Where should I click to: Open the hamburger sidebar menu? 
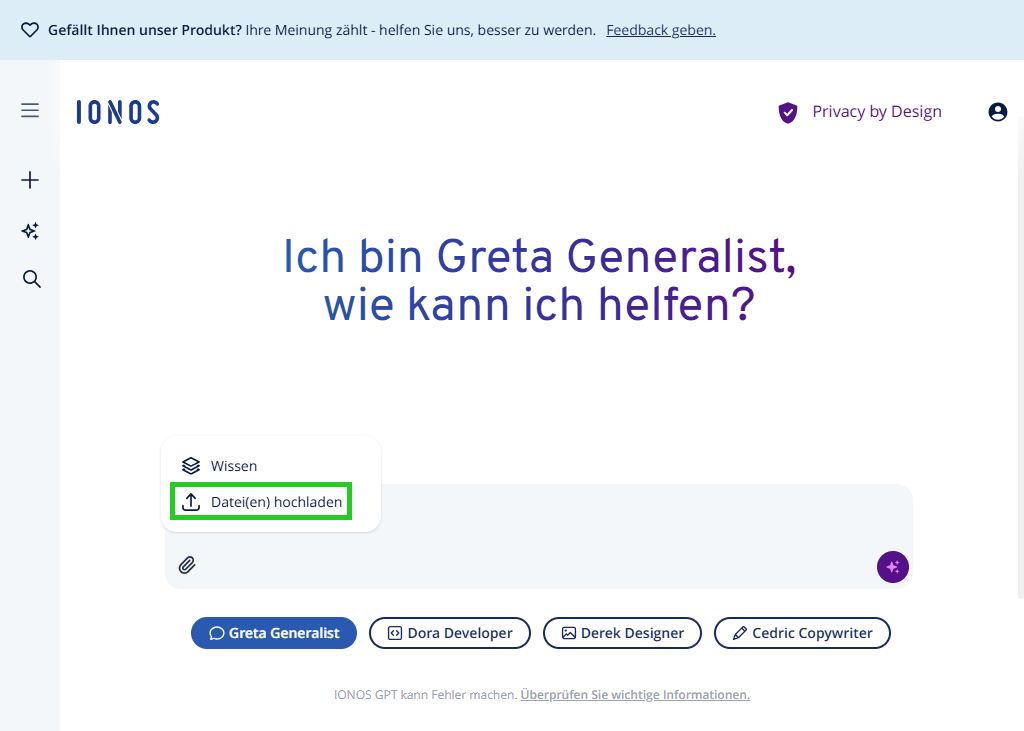pos(30,110)
